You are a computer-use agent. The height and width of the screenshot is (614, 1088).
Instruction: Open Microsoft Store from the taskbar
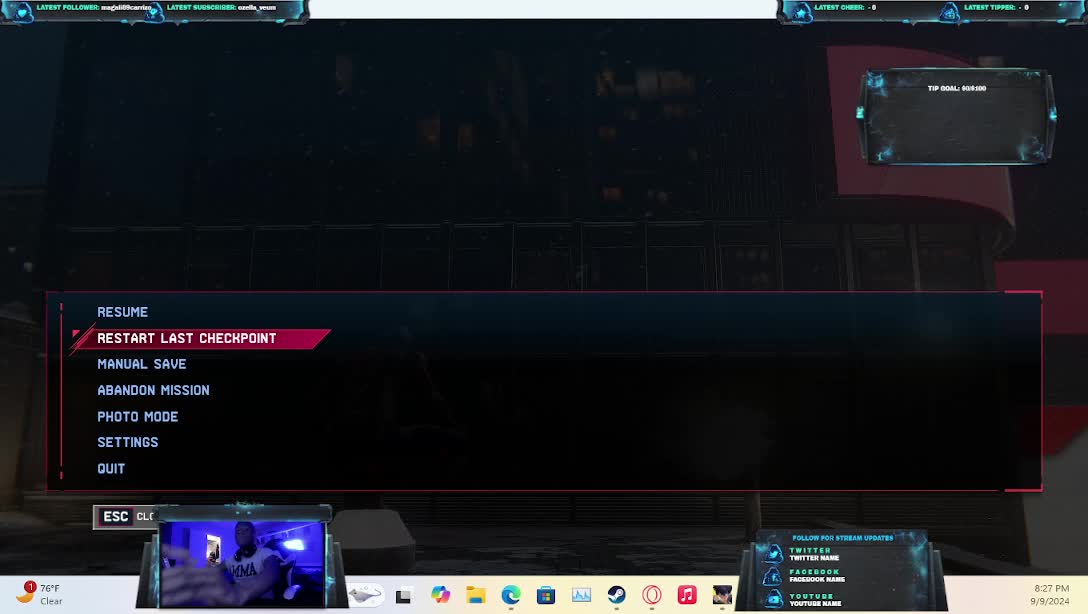click(546, 595)
